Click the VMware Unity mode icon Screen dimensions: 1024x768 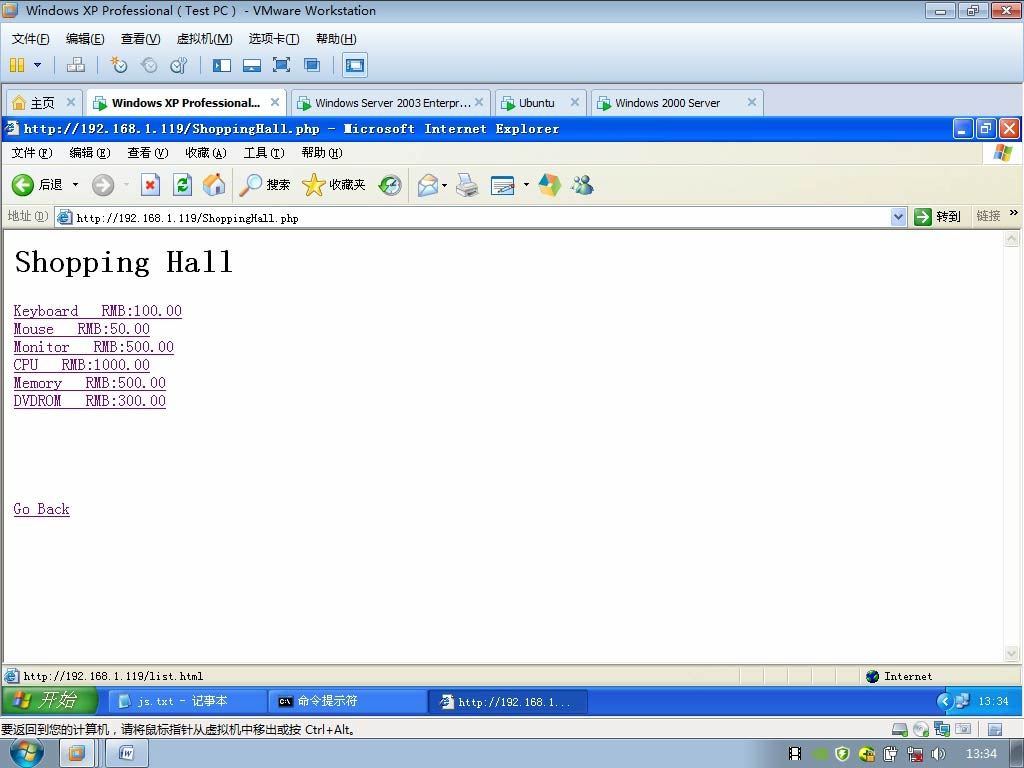(312, 65)
